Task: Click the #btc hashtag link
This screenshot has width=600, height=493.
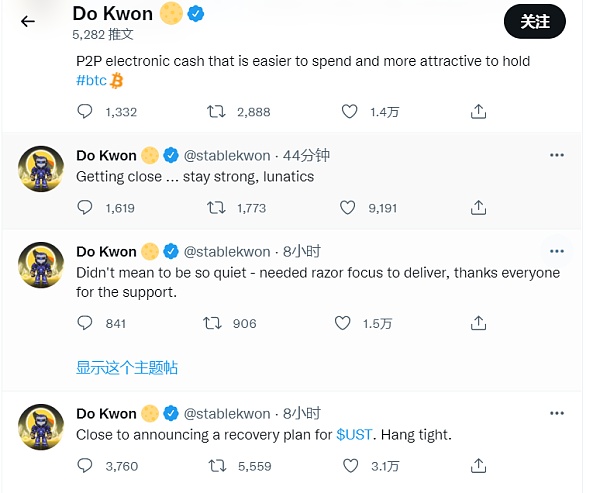Action: click(x=92, y=80)
